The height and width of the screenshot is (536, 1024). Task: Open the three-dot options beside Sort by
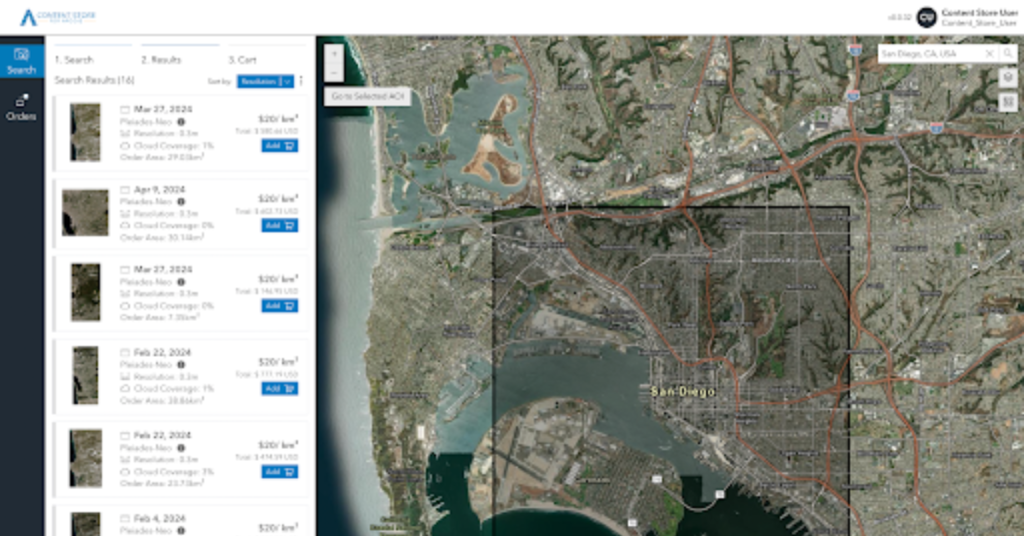point(301,80)
